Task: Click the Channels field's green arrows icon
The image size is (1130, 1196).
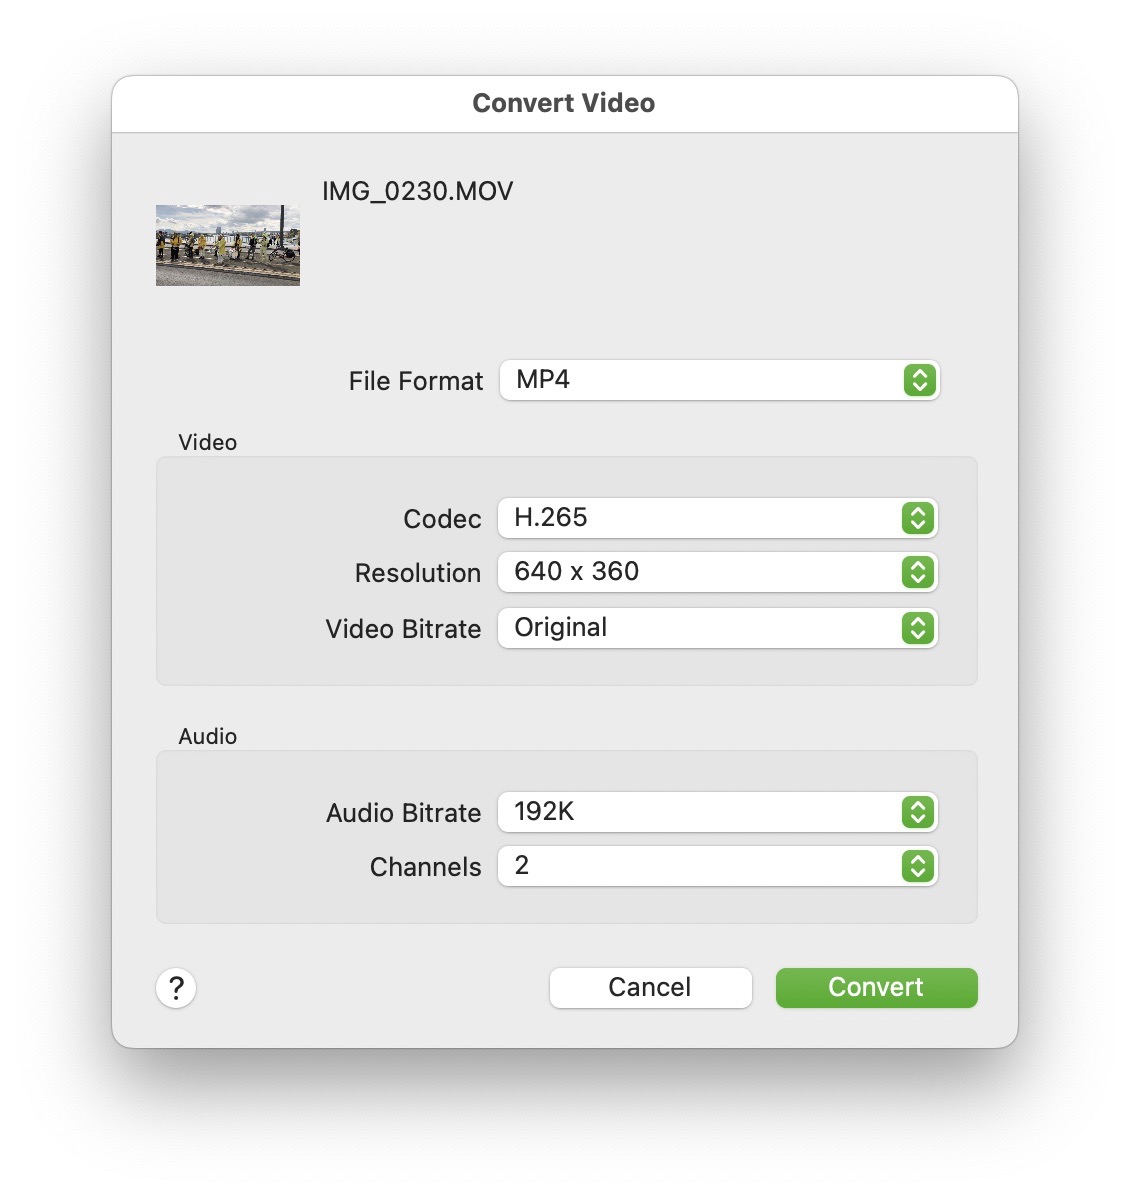Action: tap(917, 866)
